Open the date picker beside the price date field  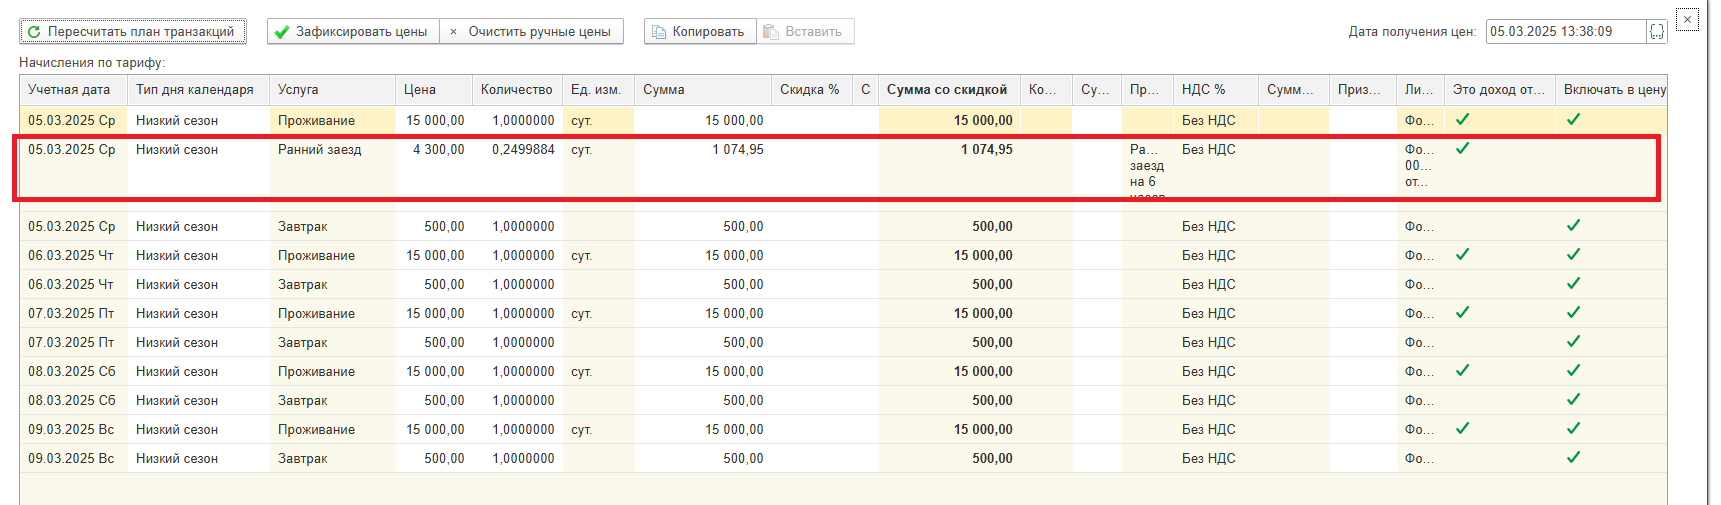coord(1657,31)
